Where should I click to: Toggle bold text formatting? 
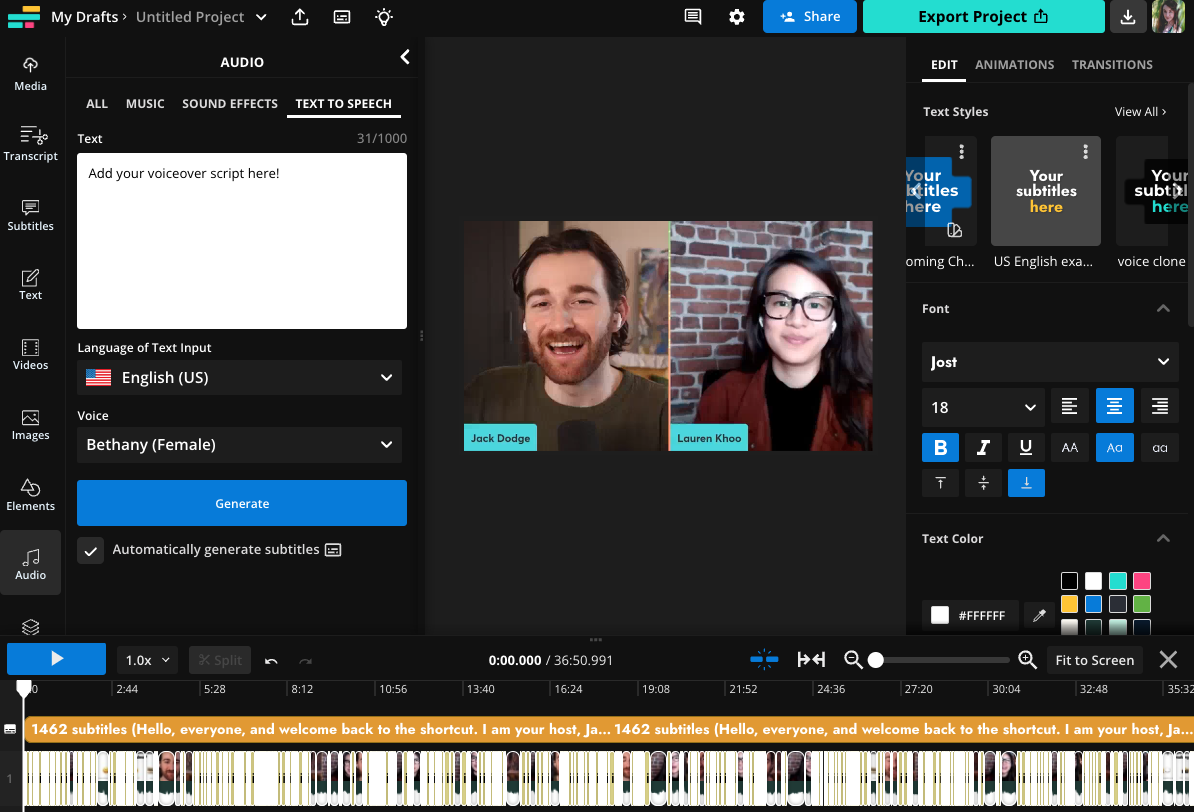[x=940, y=448]
